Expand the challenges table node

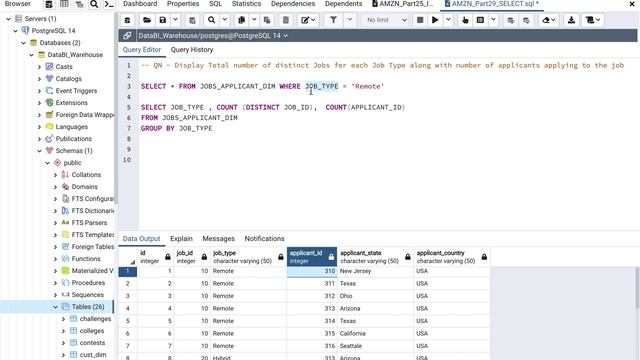tap(64, 319)
